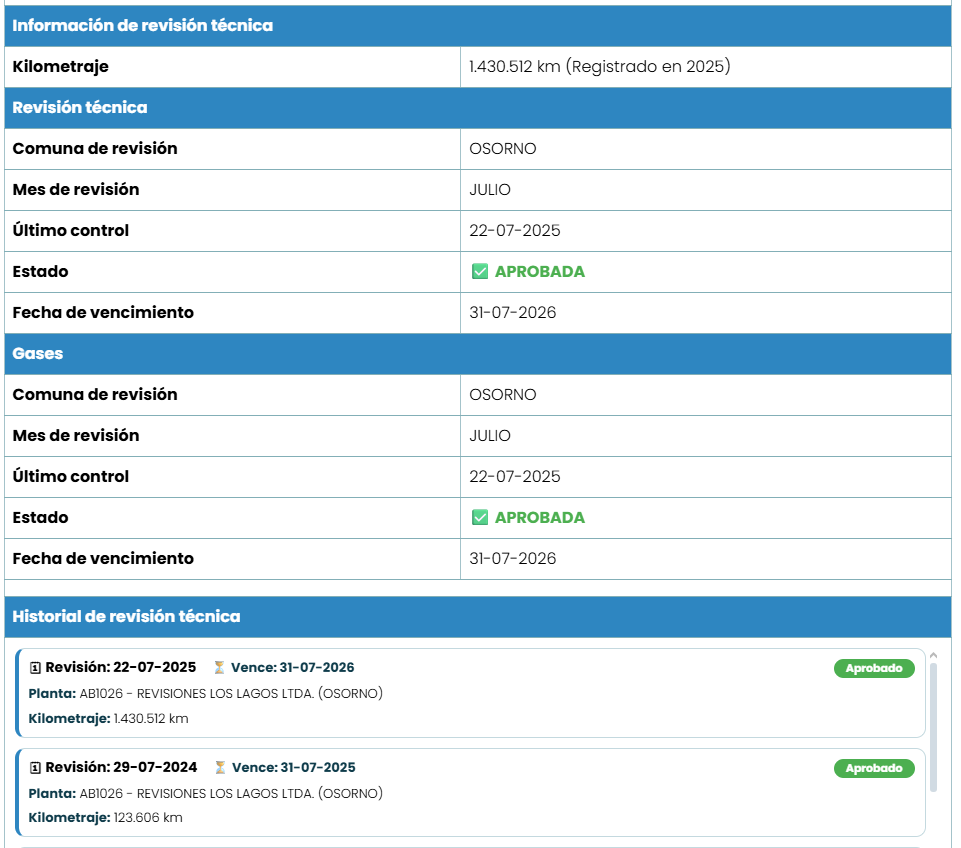961x848 pixels.
Task: Select the Información de revisión técnica header
Action: [143, 26]
